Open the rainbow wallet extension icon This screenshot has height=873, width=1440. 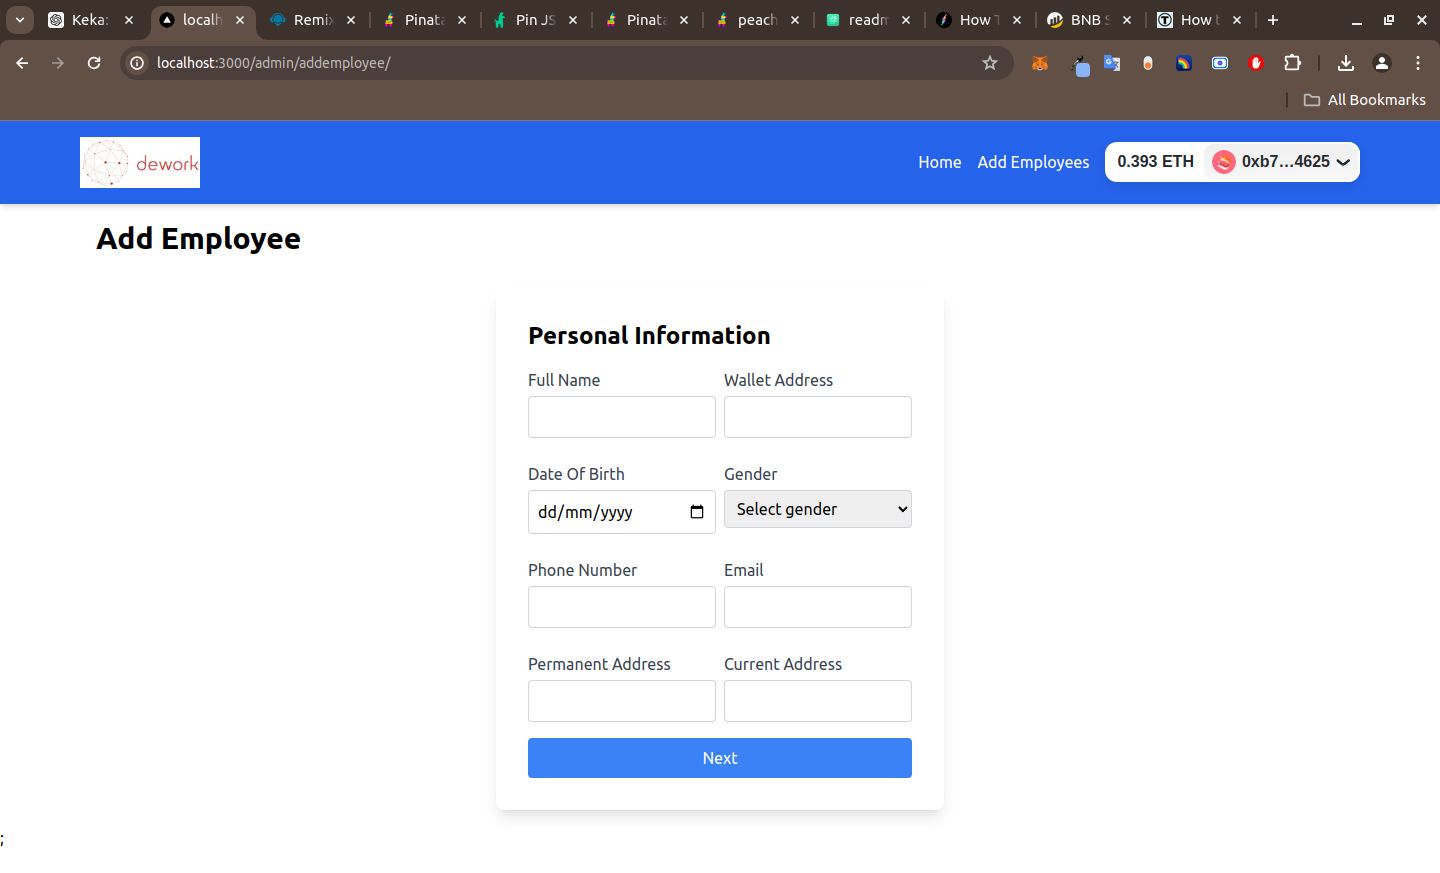pyautogui.click(x=1184, y=63)
